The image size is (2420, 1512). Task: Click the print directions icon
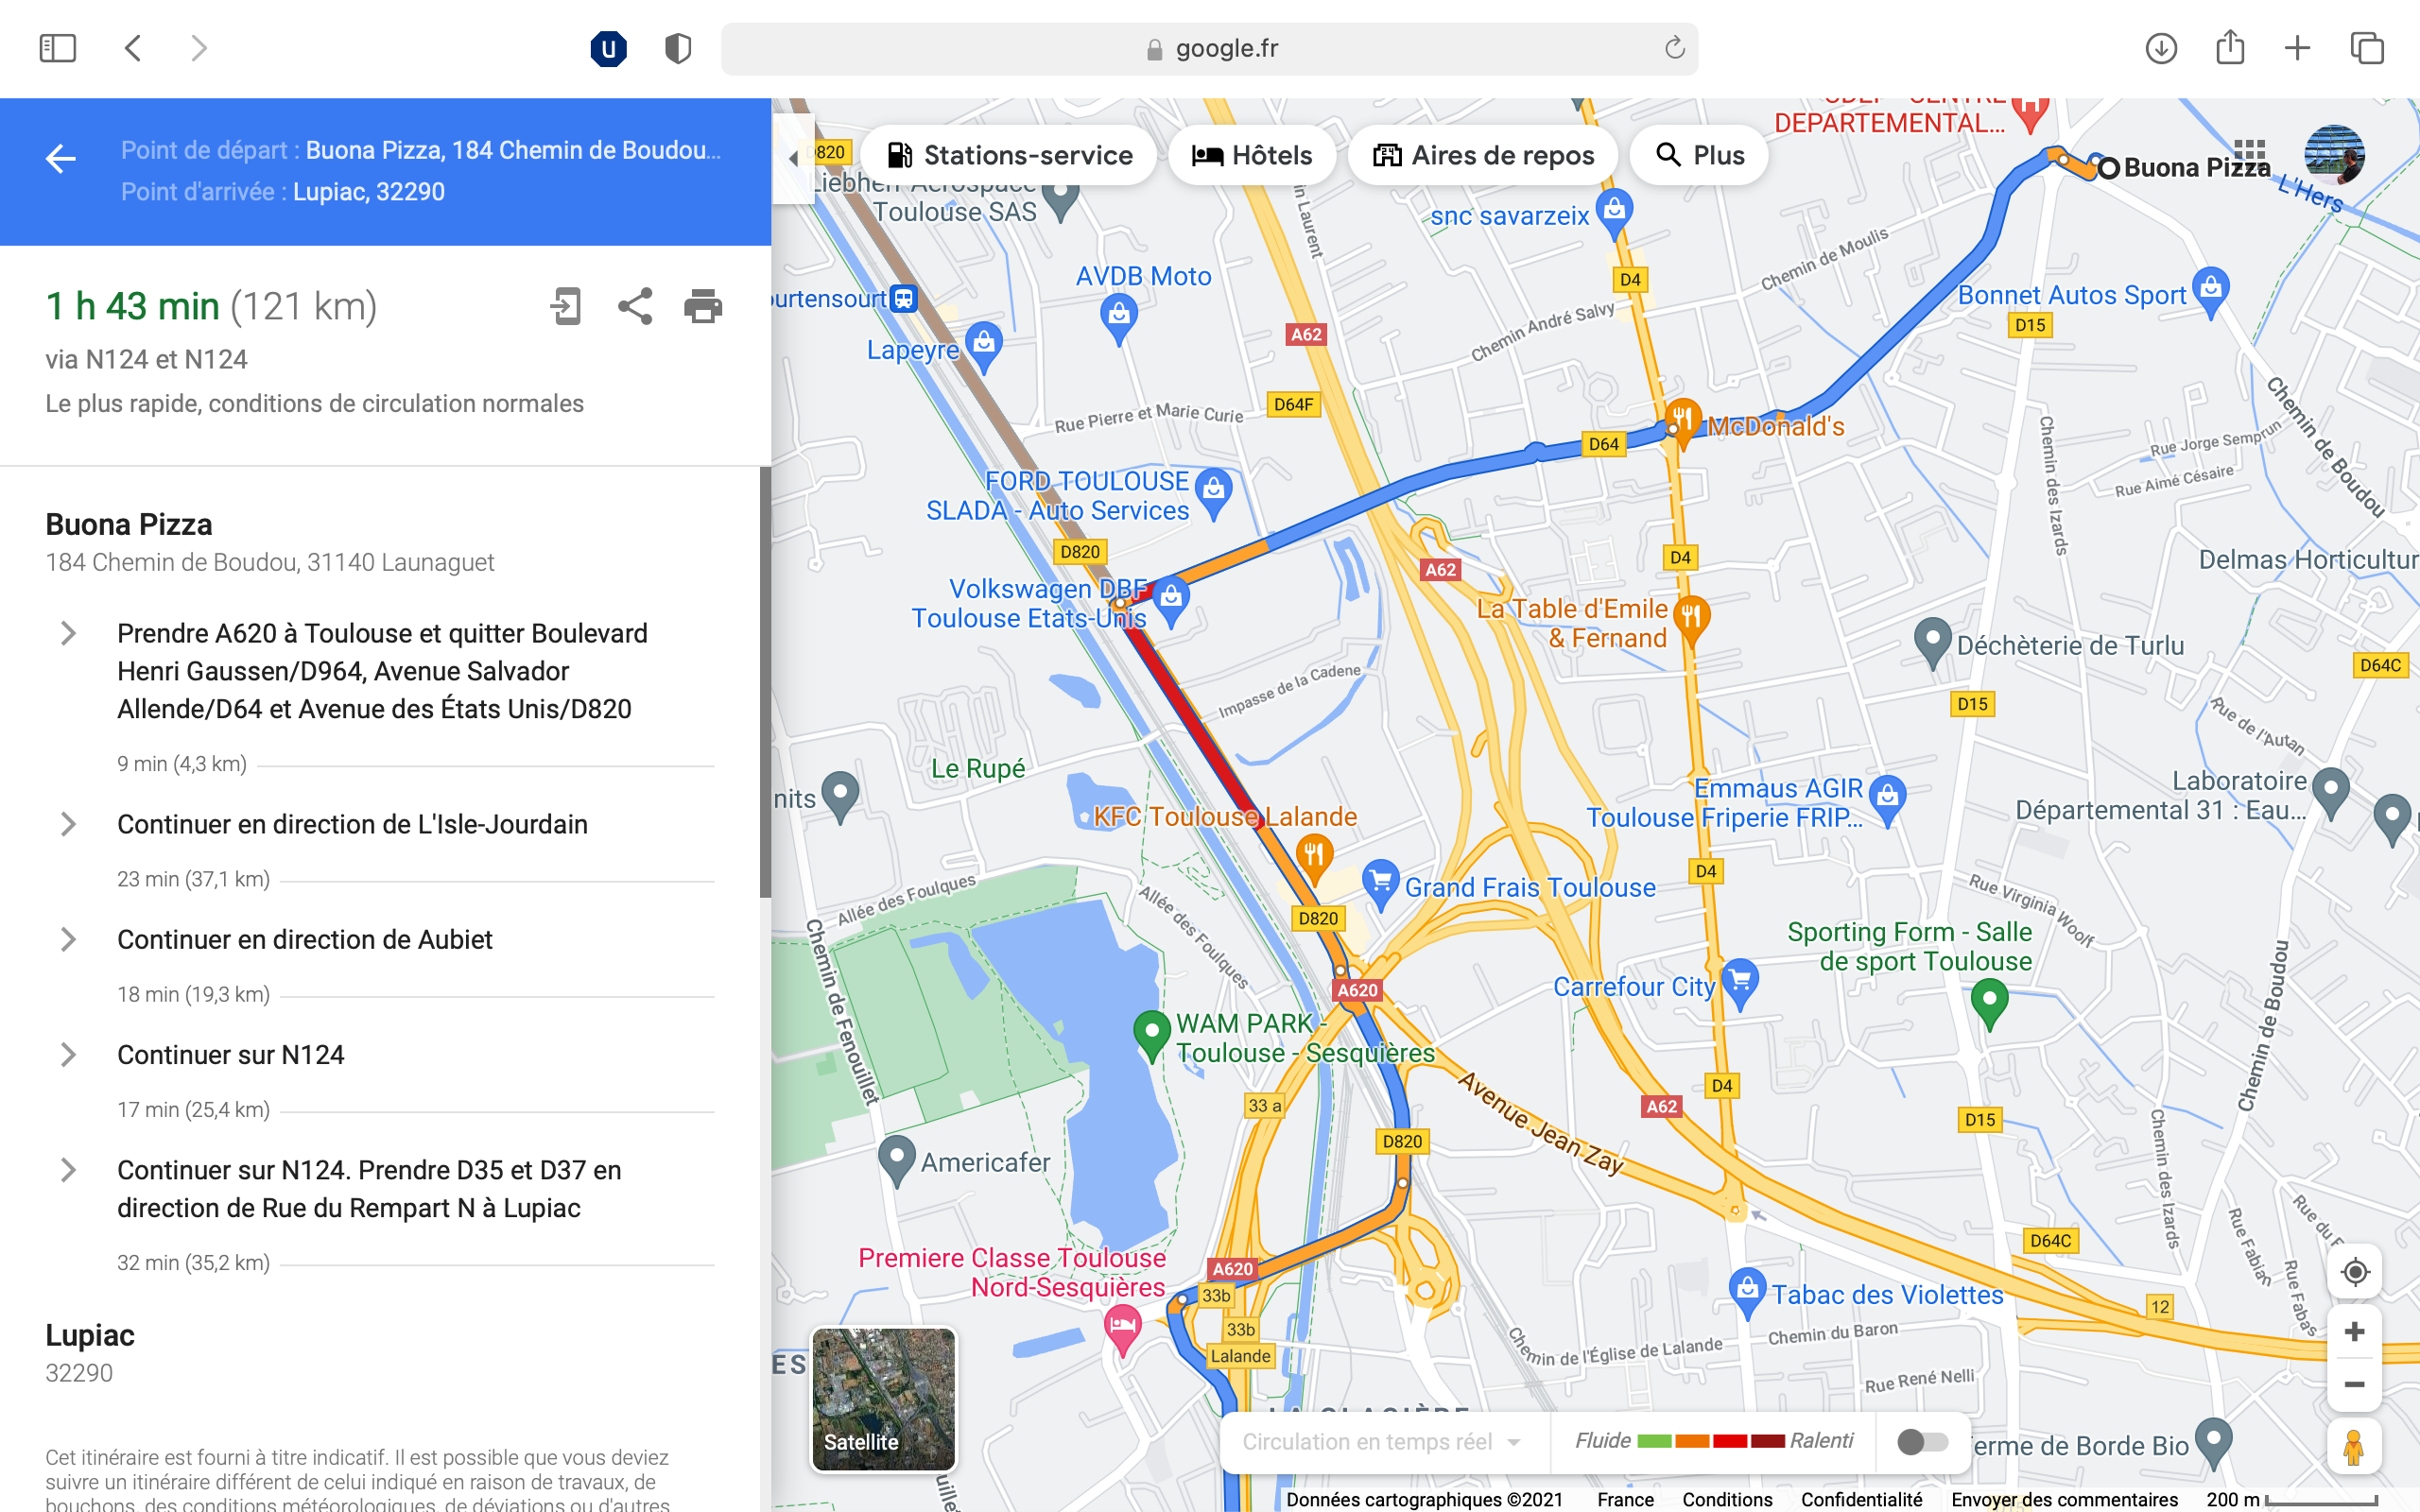coord(703,306)
